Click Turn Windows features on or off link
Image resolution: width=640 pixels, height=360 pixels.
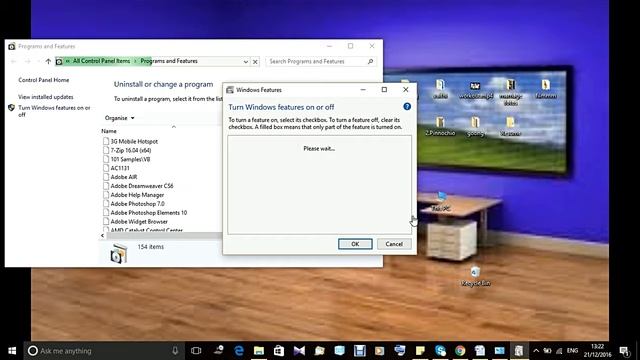[x=54, y=111]
